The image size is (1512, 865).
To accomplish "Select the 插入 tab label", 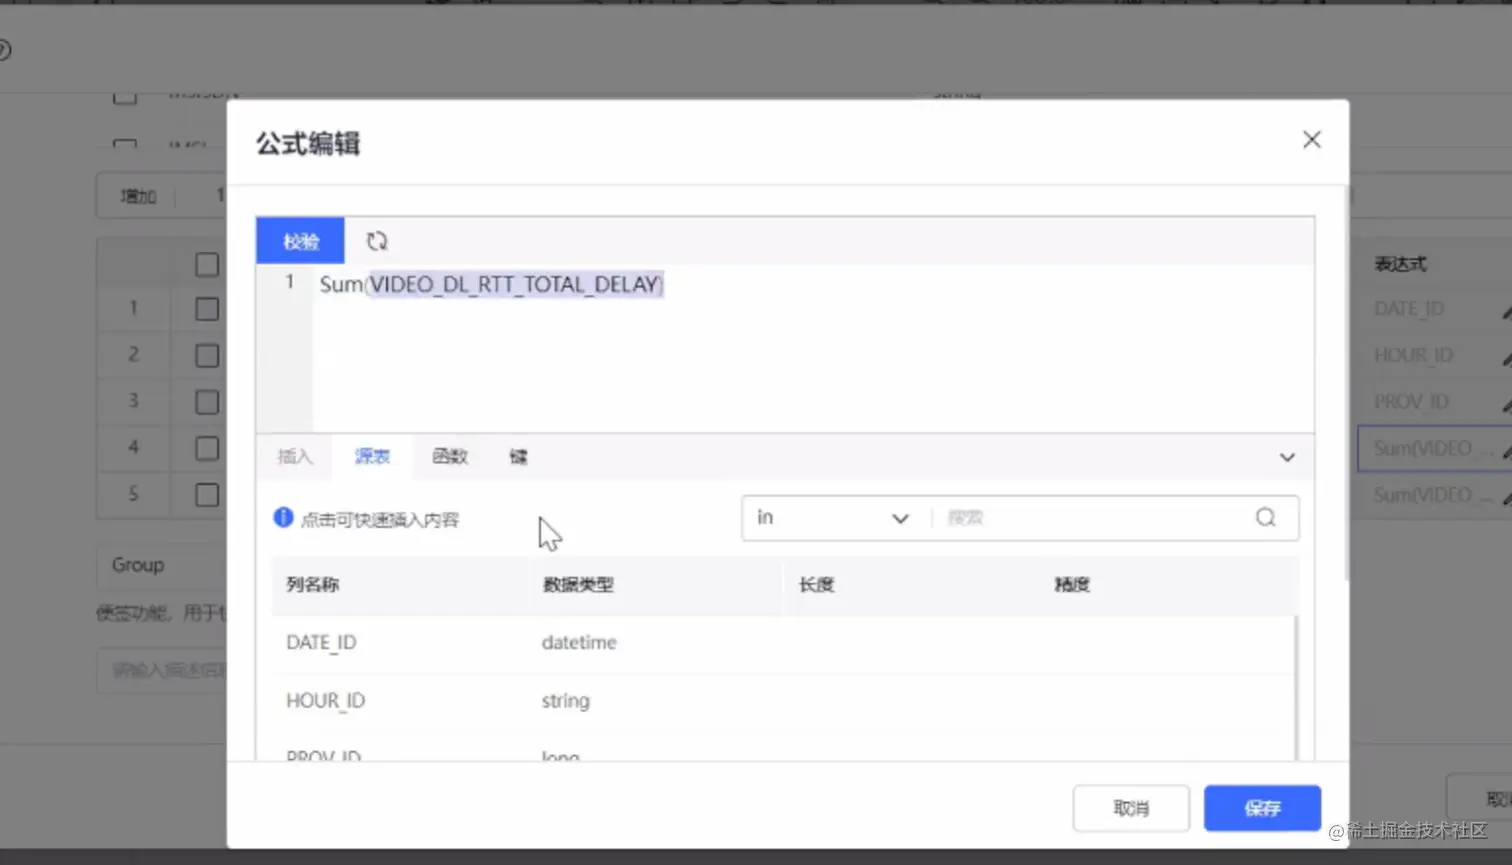I will [295, 457].
